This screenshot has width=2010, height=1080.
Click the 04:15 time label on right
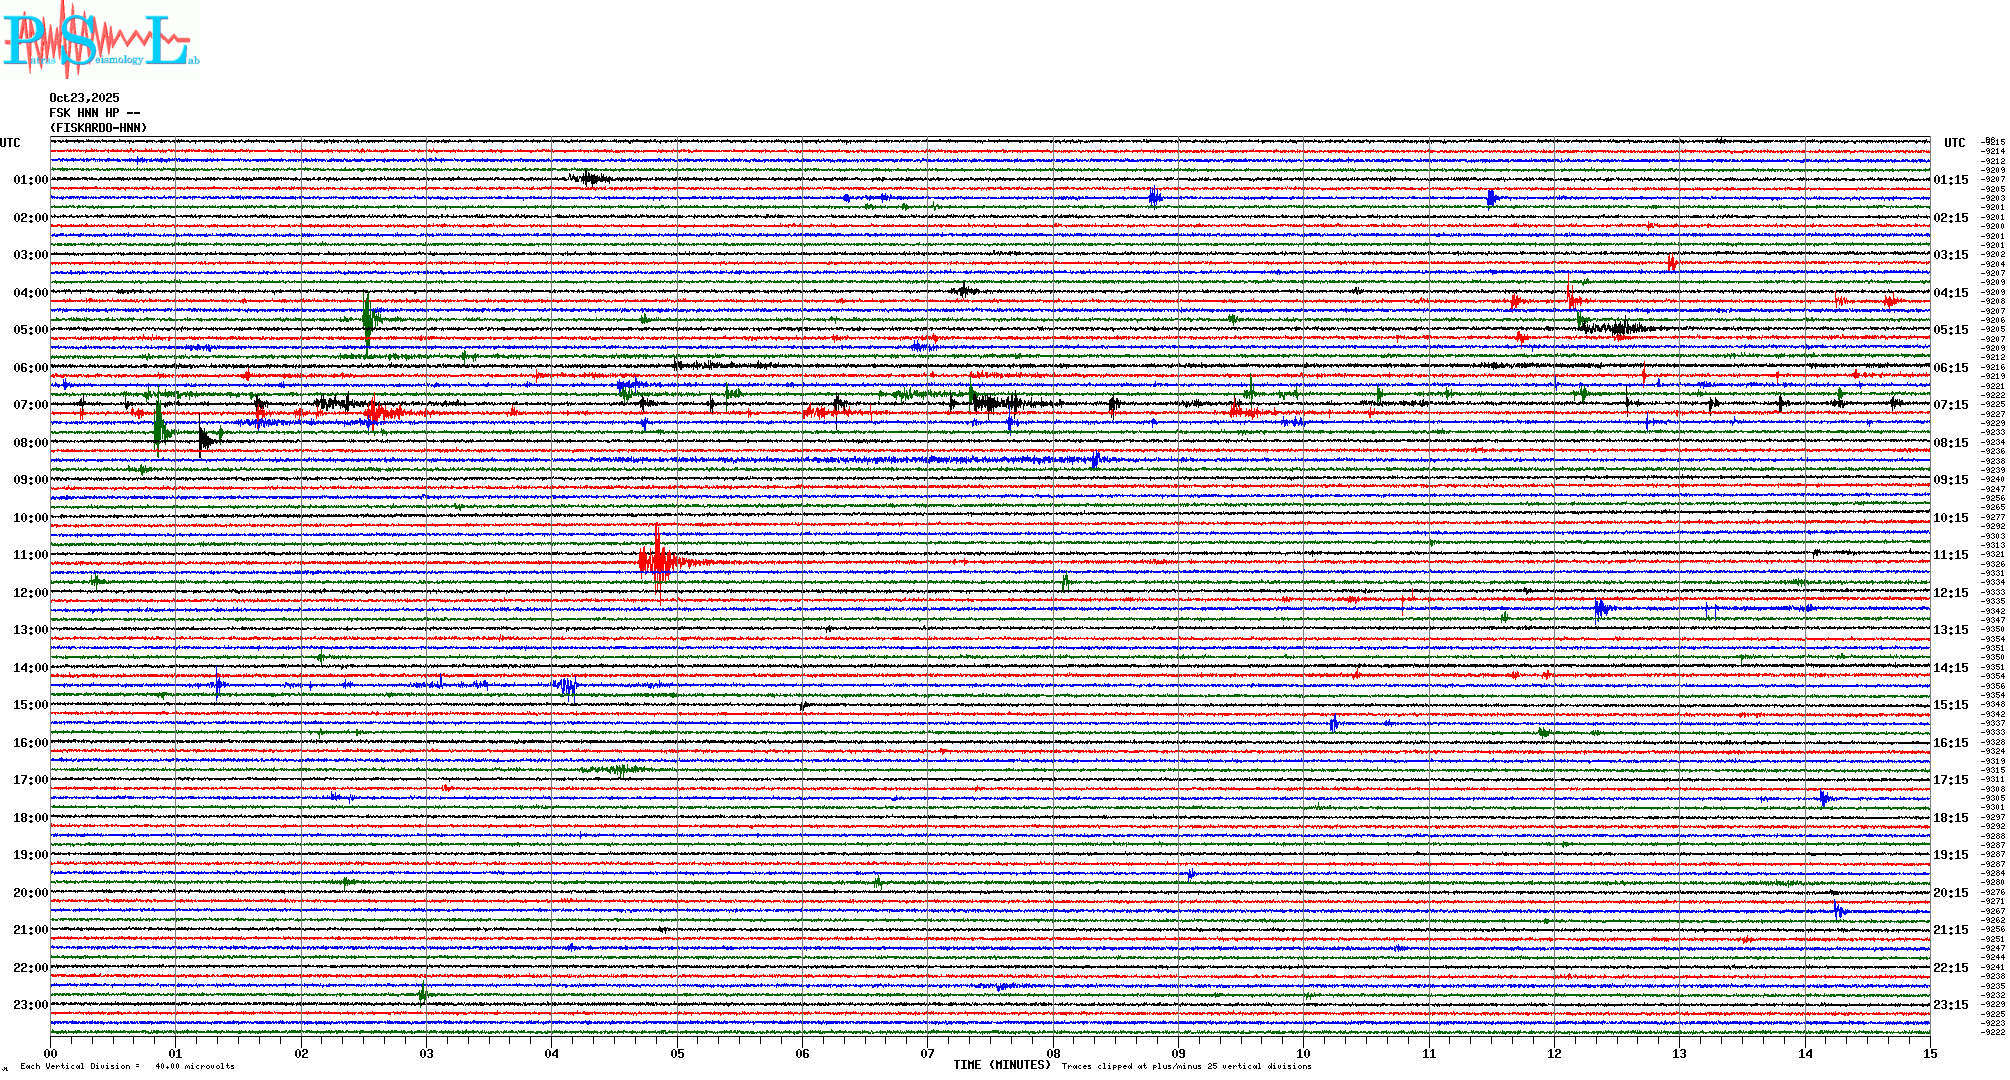point(1950,293)
